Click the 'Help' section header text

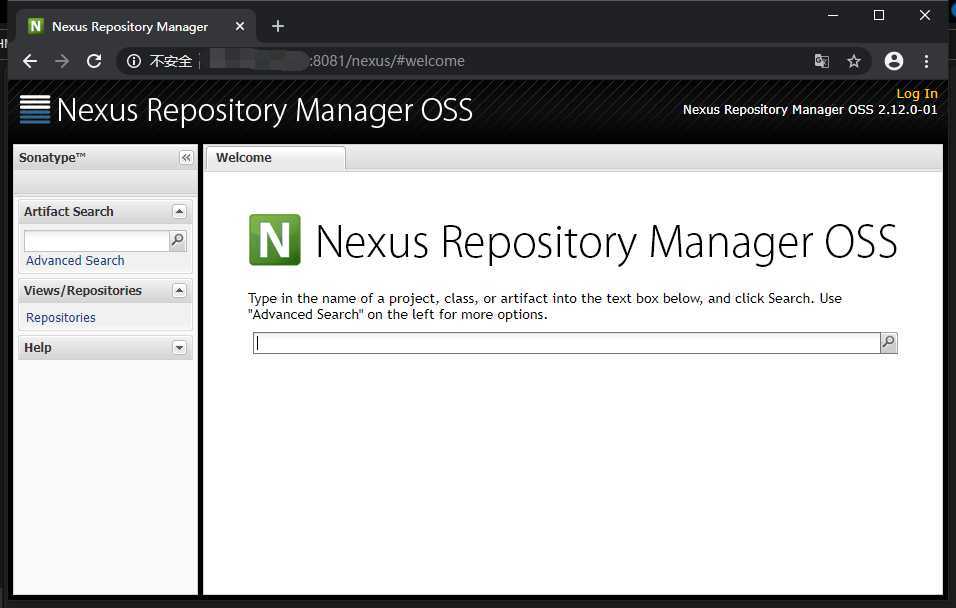[38, 348]
